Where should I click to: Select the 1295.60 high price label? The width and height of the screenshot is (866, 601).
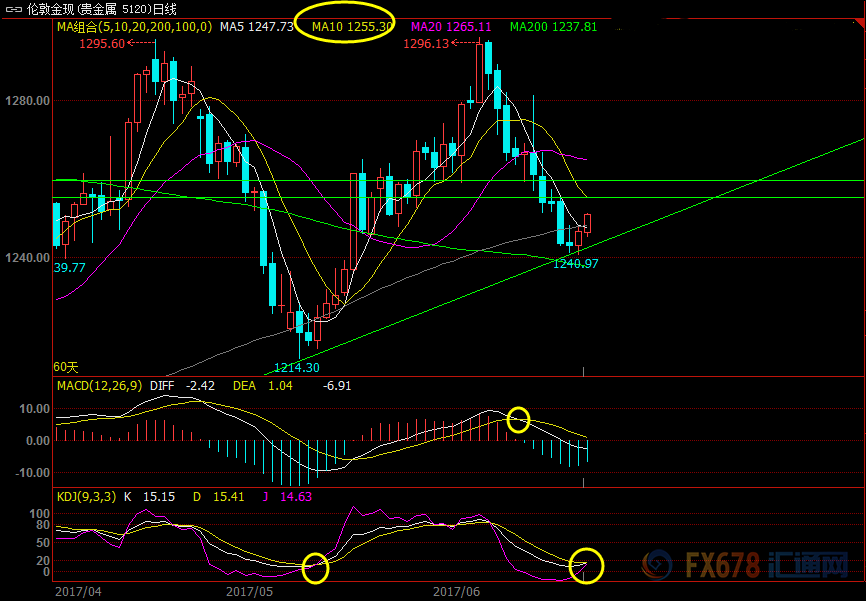102,44
